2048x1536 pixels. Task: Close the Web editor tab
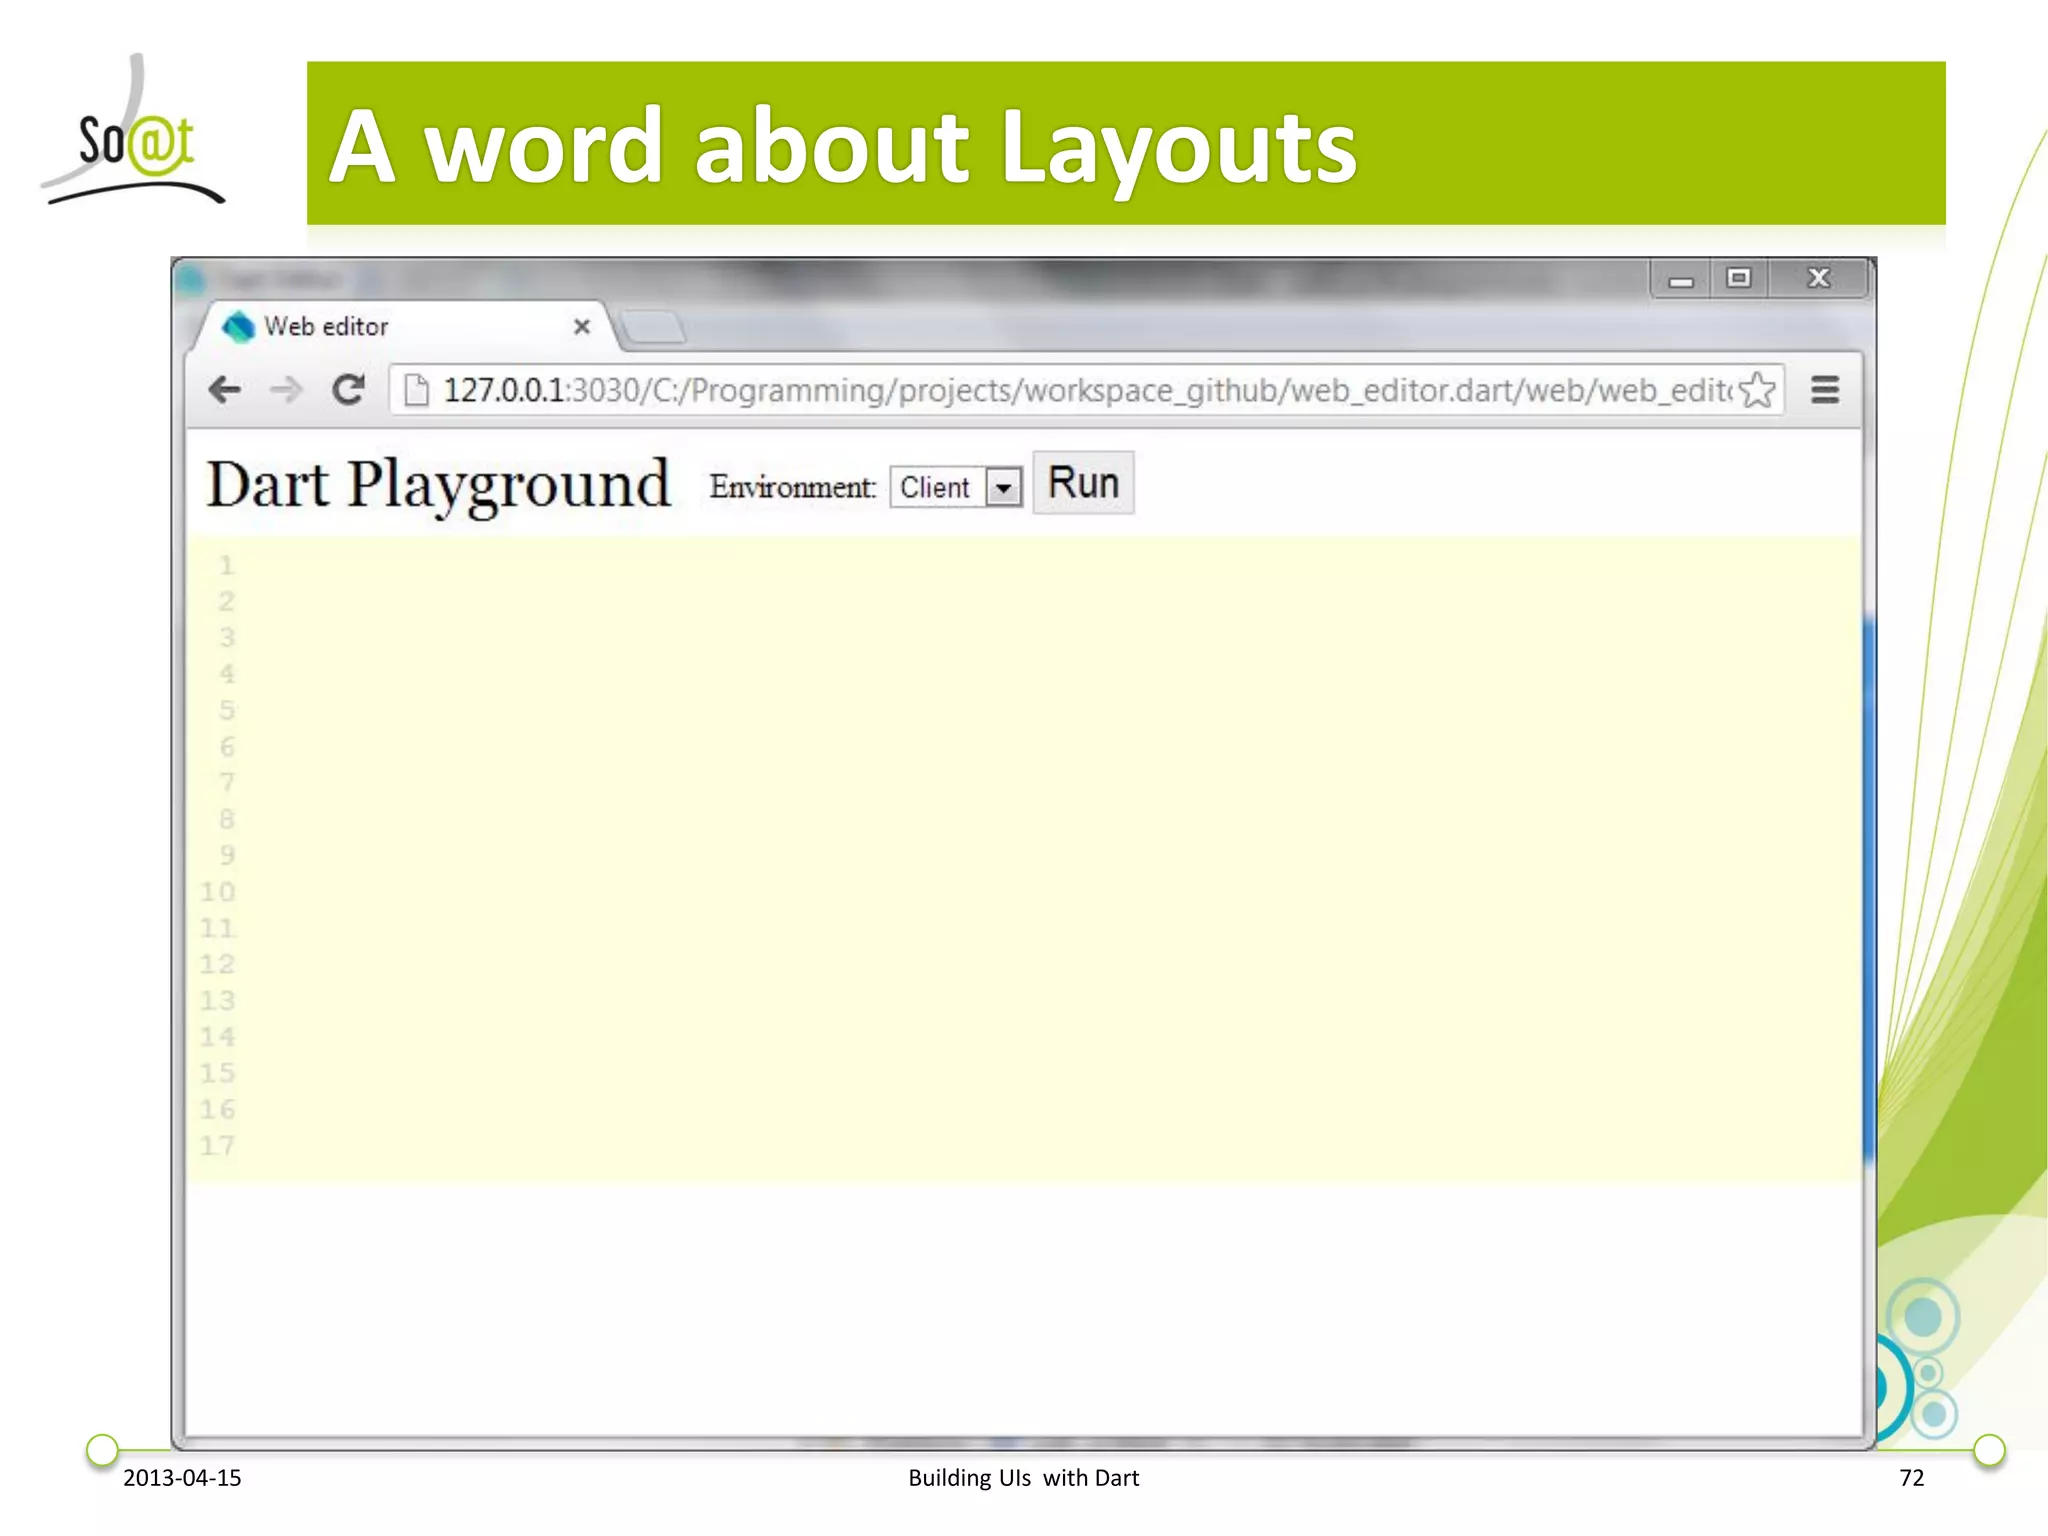[x=582, y=327]
